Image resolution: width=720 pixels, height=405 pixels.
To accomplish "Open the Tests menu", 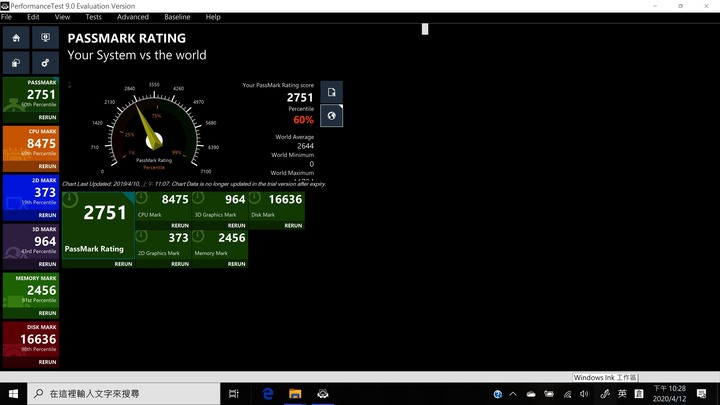I will click(94, 17).
